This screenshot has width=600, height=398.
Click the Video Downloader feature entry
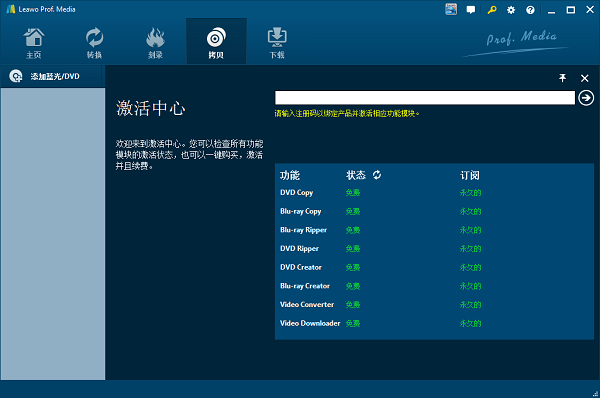point(310,323)
